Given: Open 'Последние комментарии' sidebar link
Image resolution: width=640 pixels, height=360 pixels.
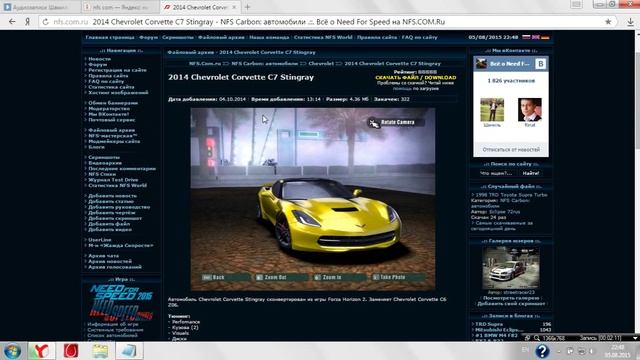Looking at the screenshot, I should (122, 169).
